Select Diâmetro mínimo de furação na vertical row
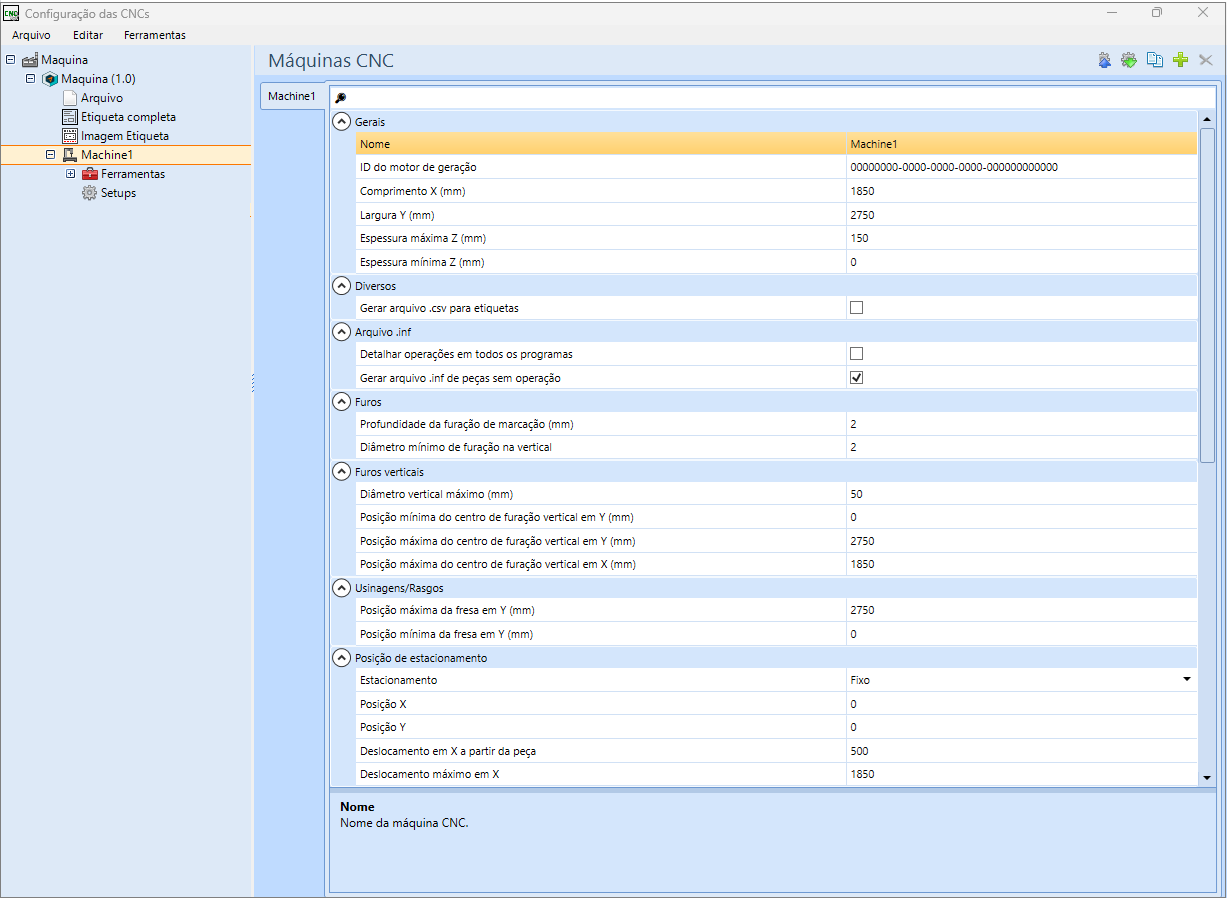The image size is (1232, 905). [x=776, y=448]
